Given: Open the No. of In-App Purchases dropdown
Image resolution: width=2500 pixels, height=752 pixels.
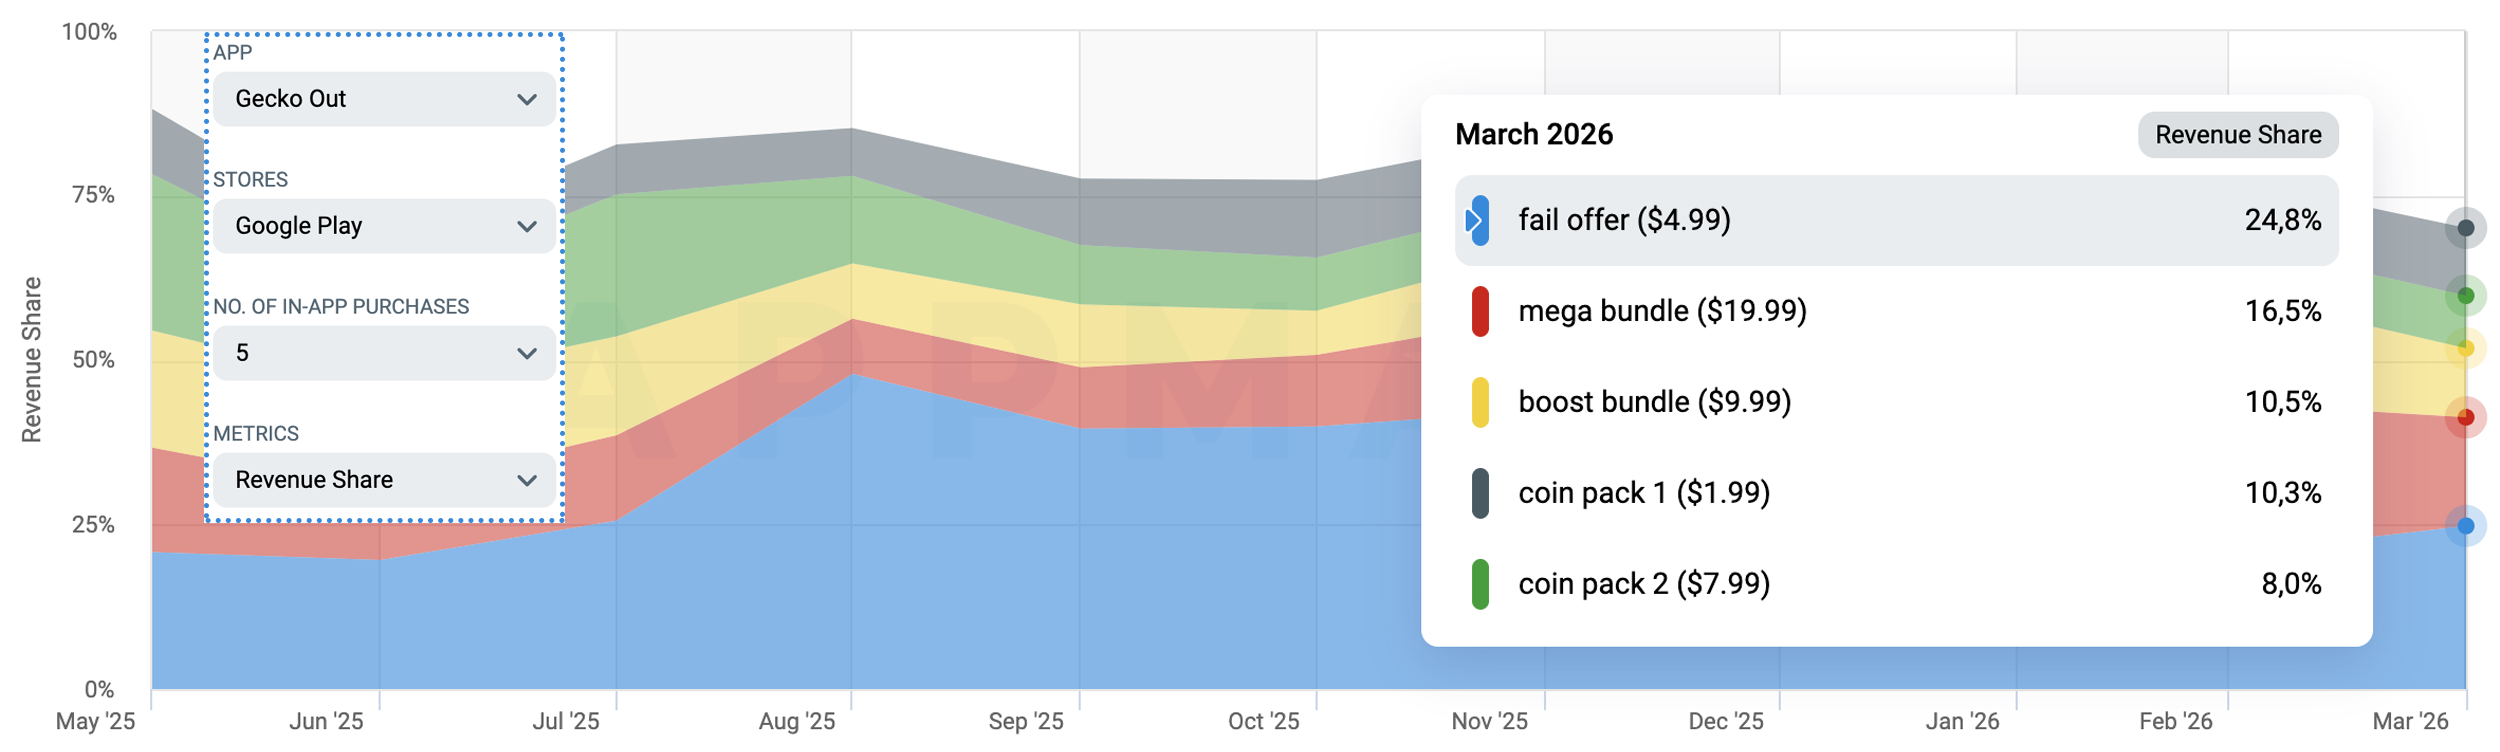Looking at the screenshot, I should (384, 353).
